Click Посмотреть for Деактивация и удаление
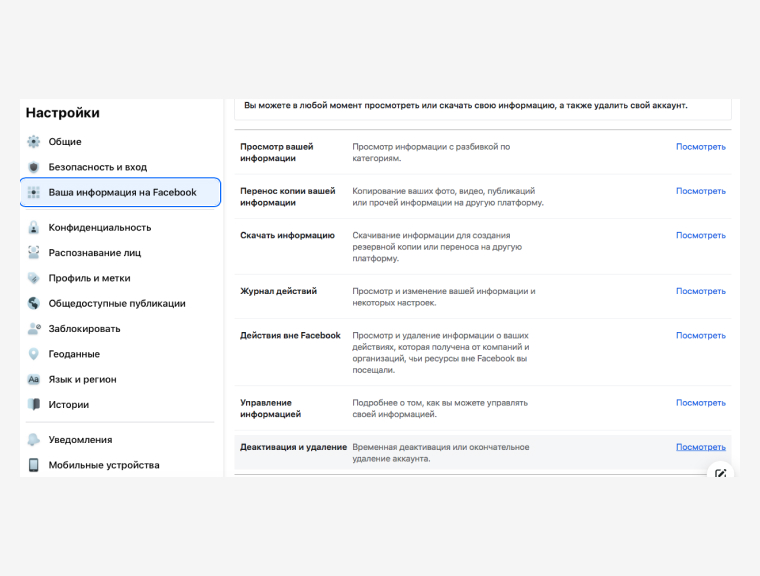 click(700, 447)
